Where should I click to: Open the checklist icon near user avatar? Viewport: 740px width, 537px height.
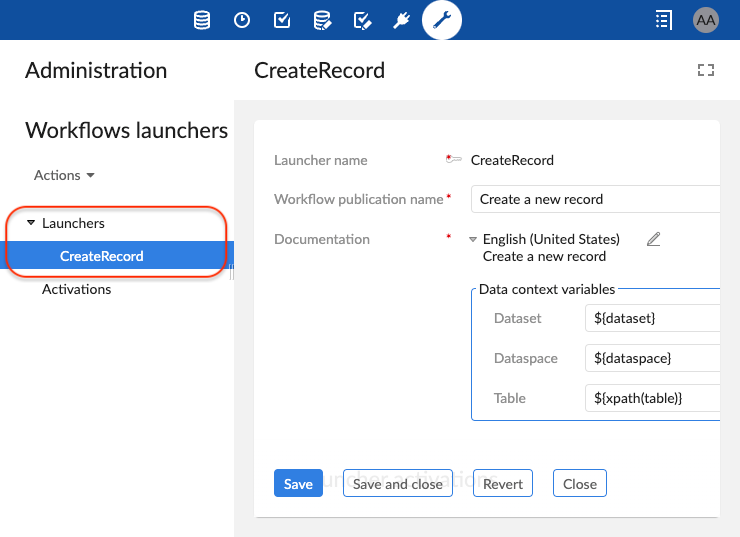pos(663,20)
